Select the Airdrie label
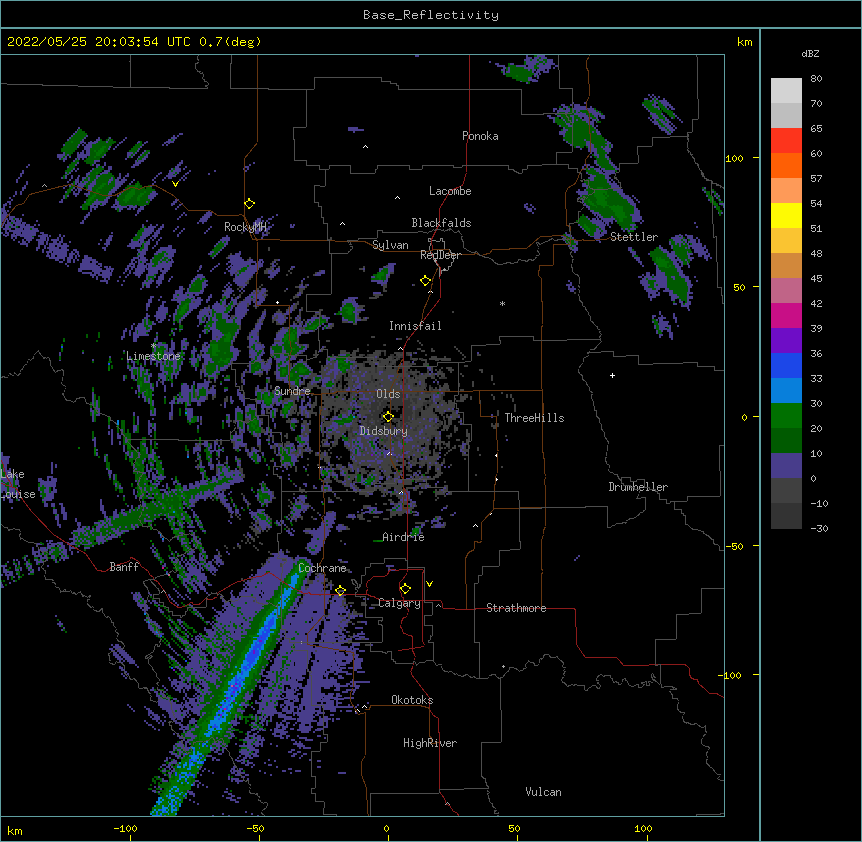This screenshot has height=842, width=862. [x=404, y=537]
